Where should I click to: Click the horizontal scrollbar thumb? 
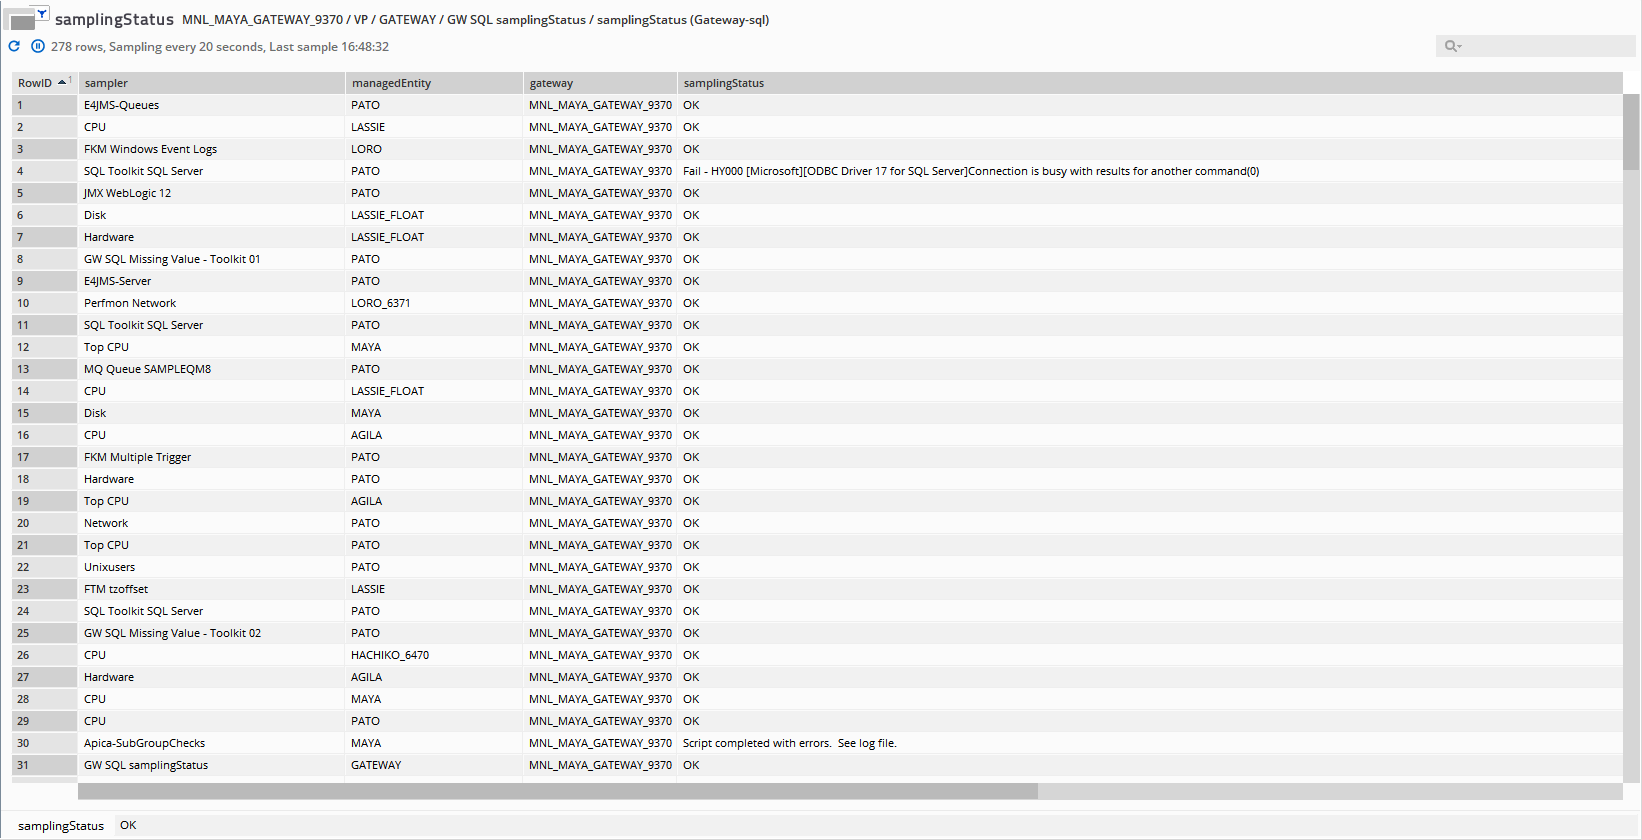pyautogui.click(x=557, y=791)
